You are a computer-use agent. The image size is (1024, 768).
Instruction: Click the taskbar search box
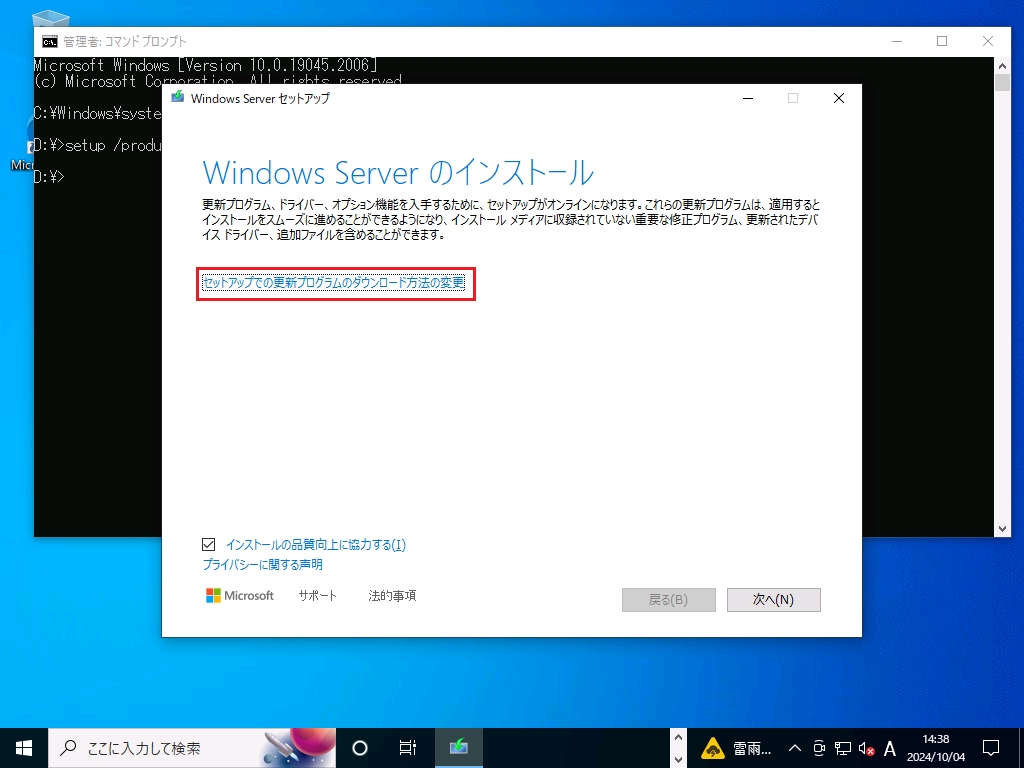point(192,748)
